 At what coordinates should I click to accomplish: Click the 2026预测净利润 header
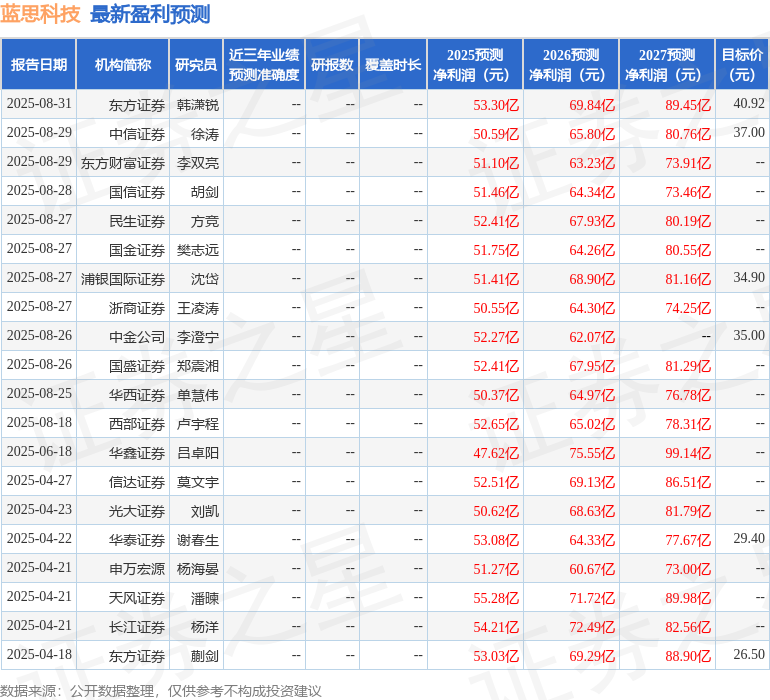(571, 64)
